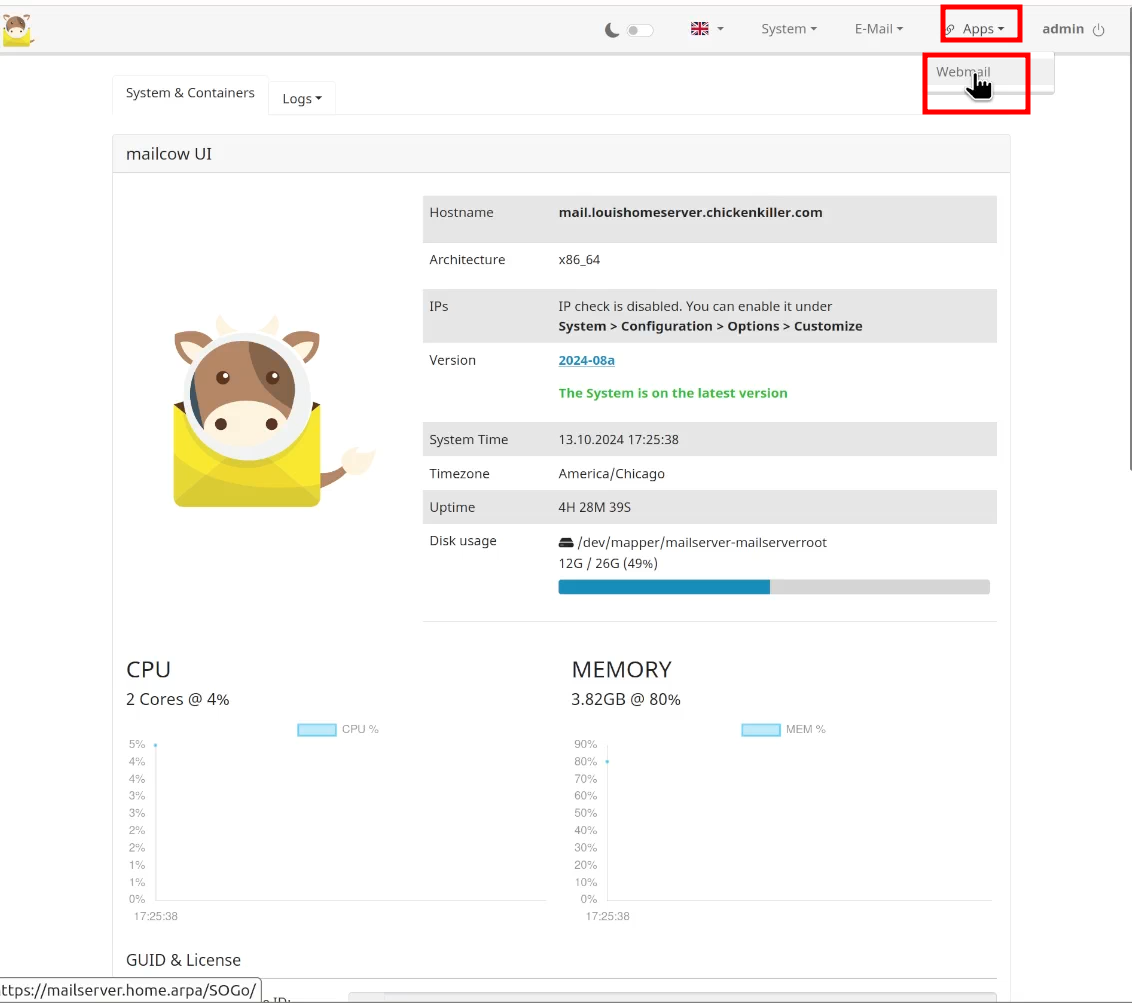The image size is (1132, 1003).
Task: Toggle the CPU % legend swatch
Action: [x=317, y=730]
